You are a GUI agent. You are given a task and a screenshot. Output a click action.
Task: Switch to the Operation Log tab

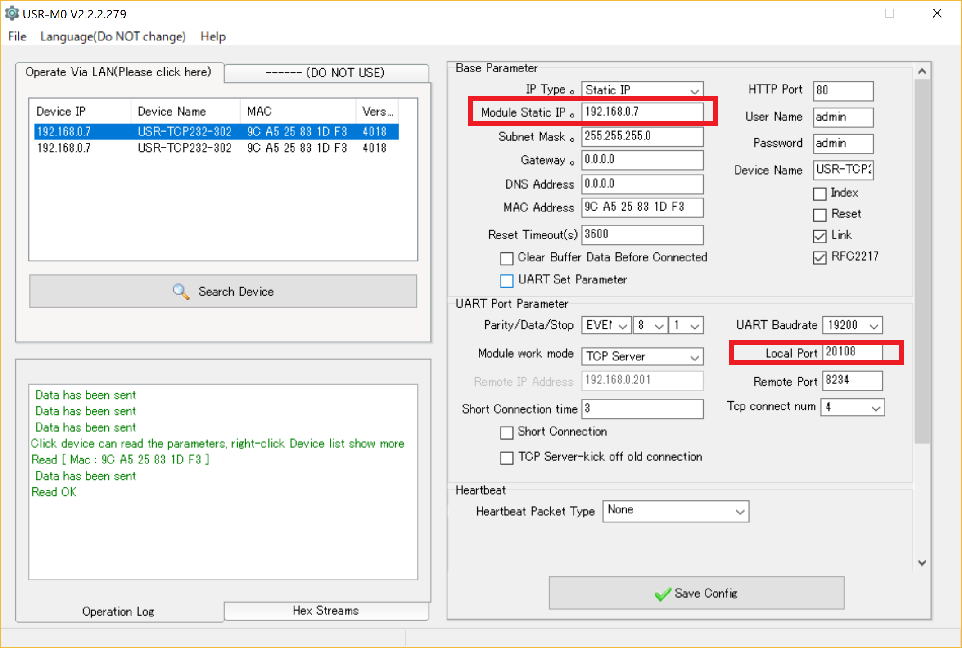point(118,611)
